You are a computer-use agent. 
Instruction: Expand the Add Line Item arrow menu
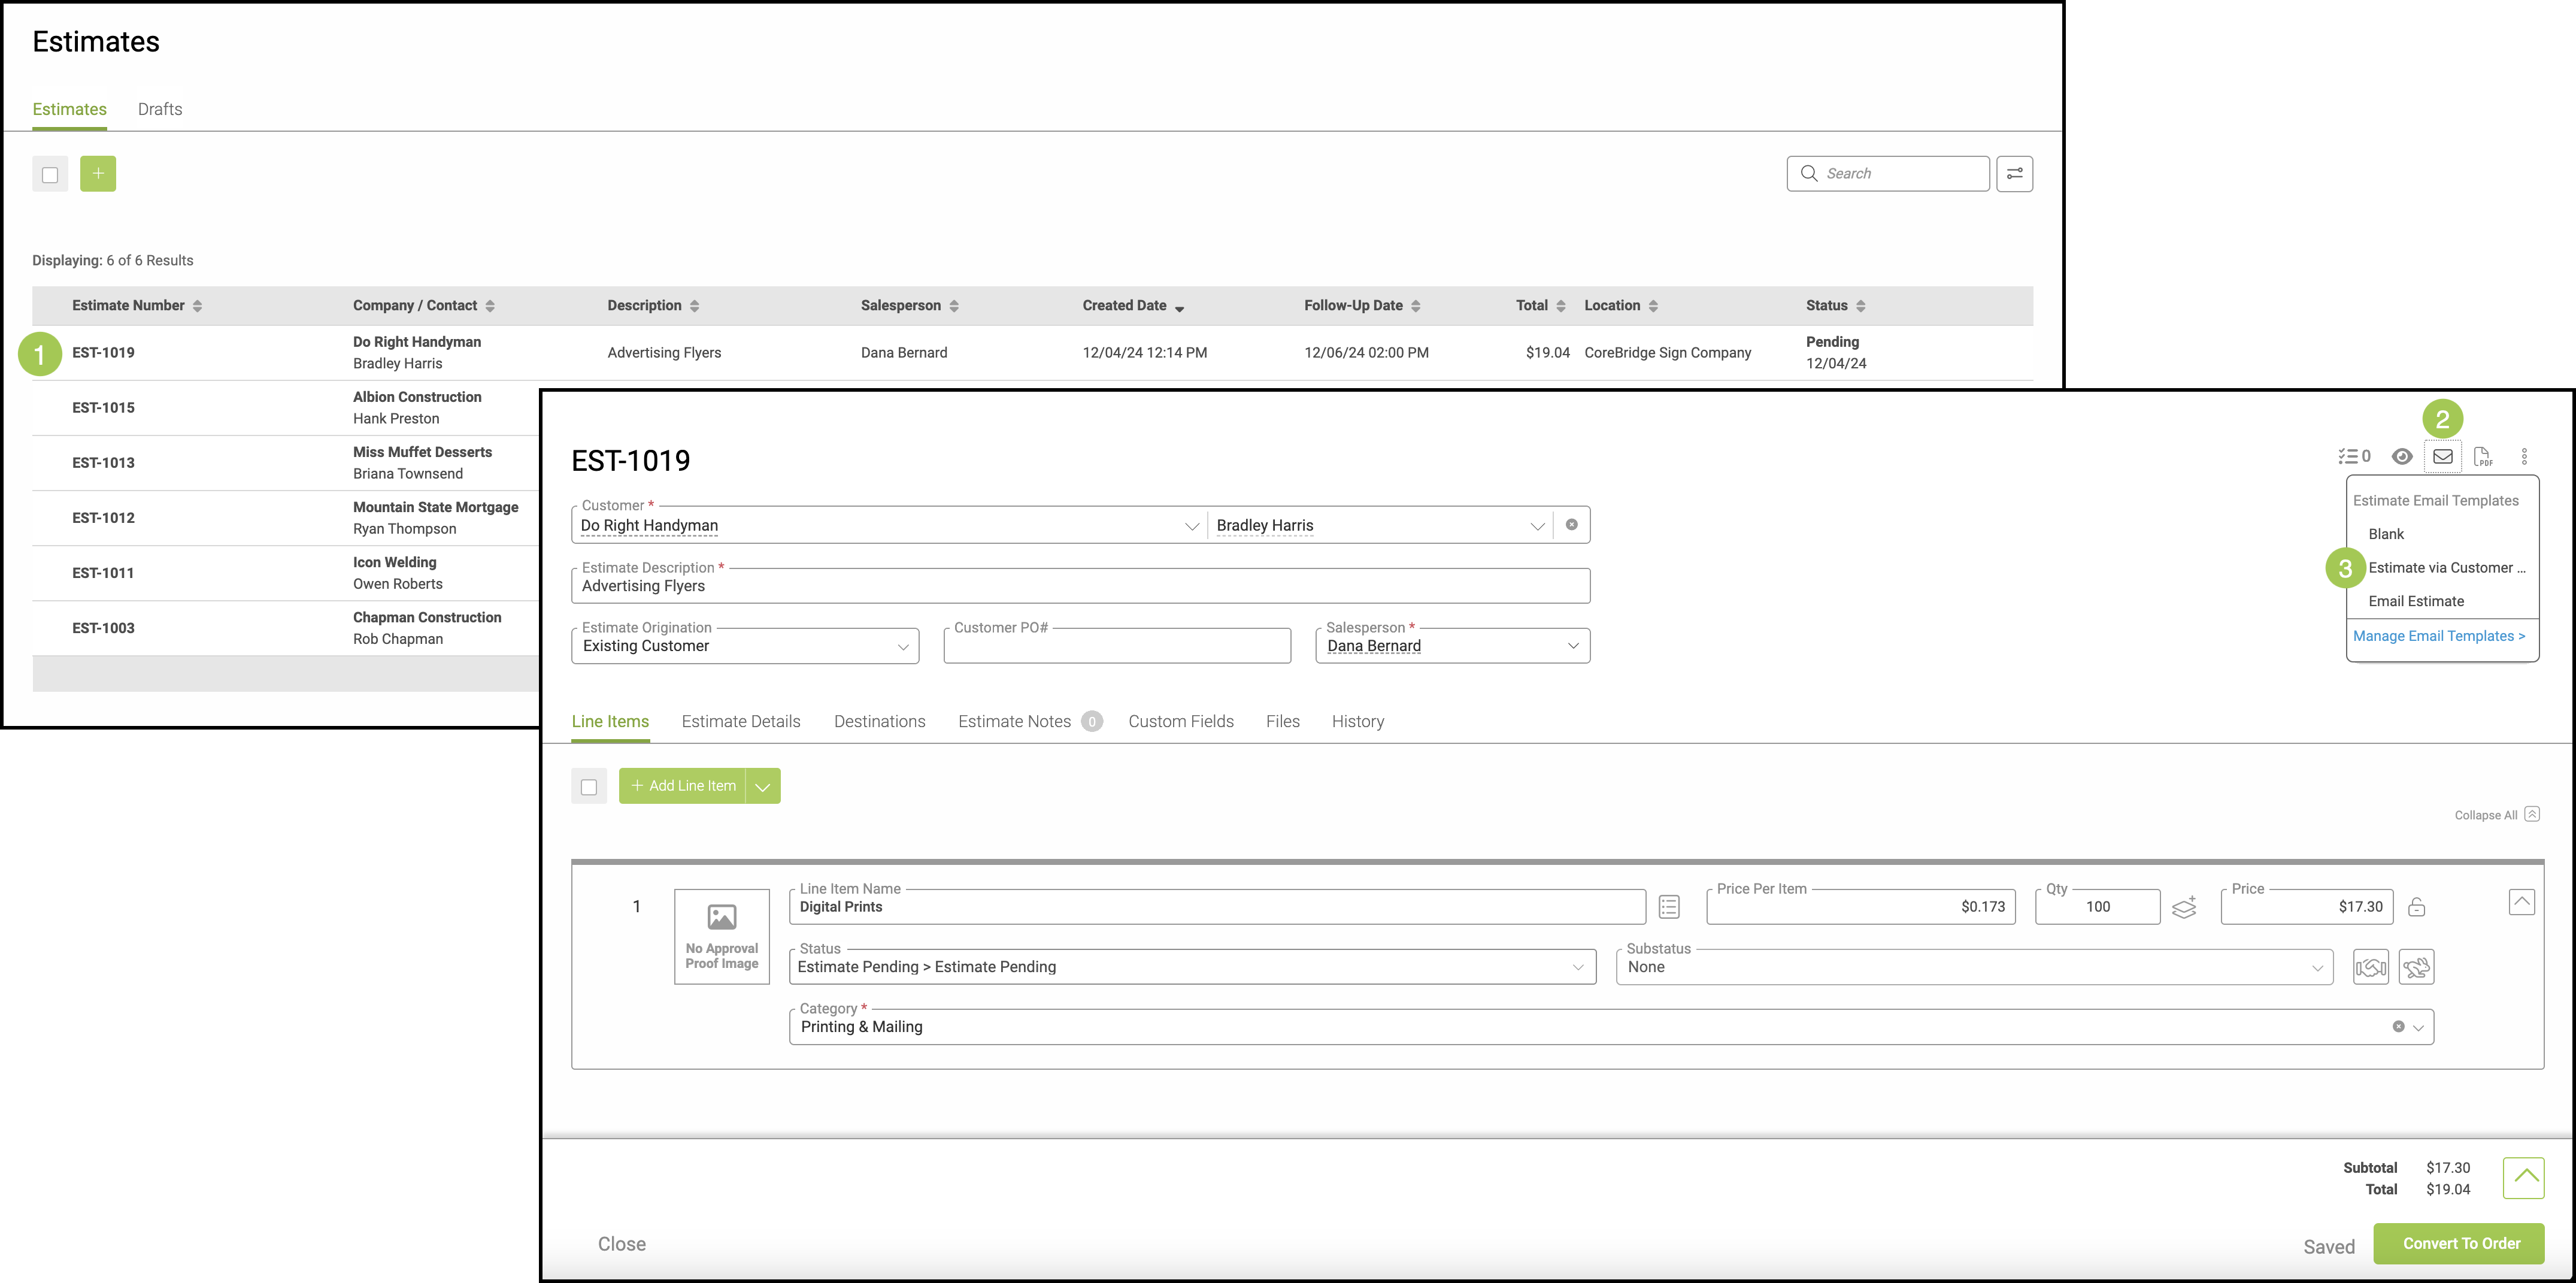coord(762,786)
